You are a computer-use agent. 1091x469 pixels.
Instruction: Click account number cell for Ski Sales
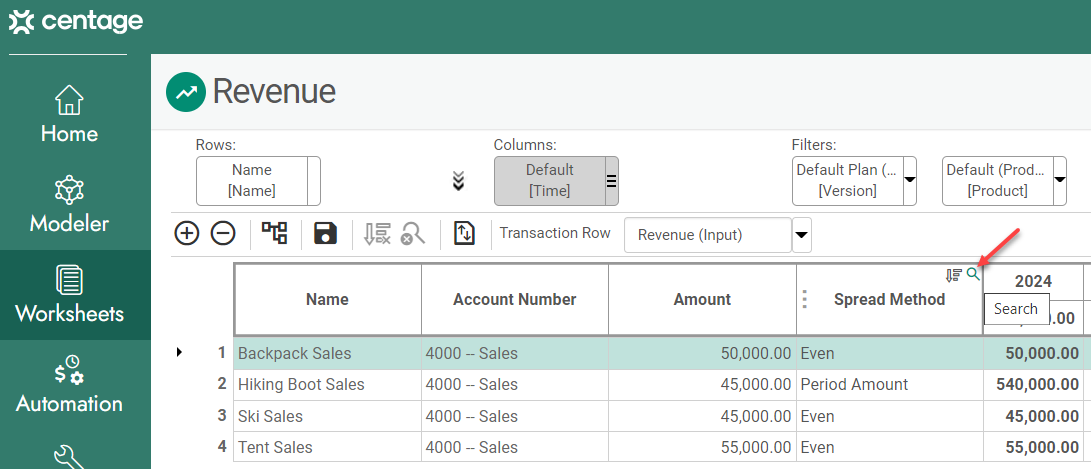[x=515, y=416]
